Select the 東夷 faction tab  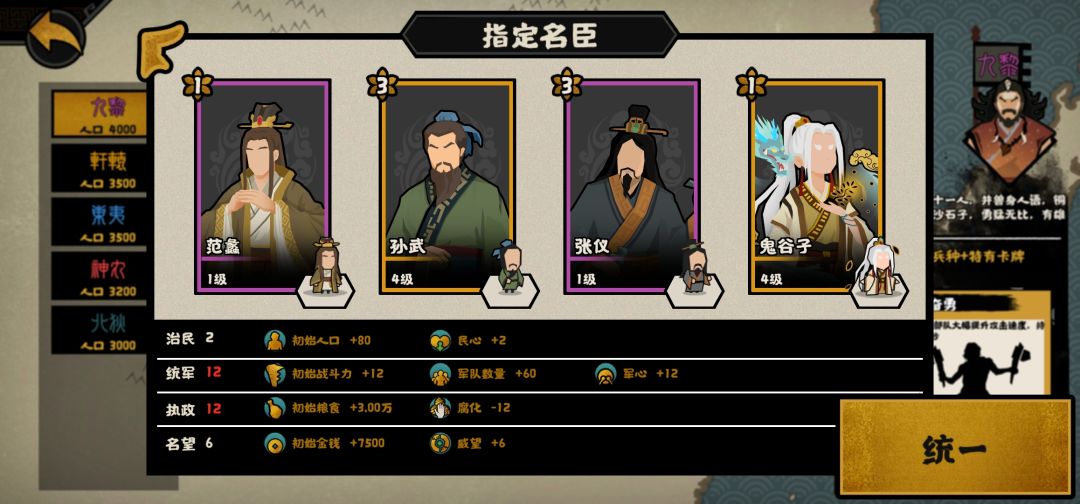click(x=100, y=222)
